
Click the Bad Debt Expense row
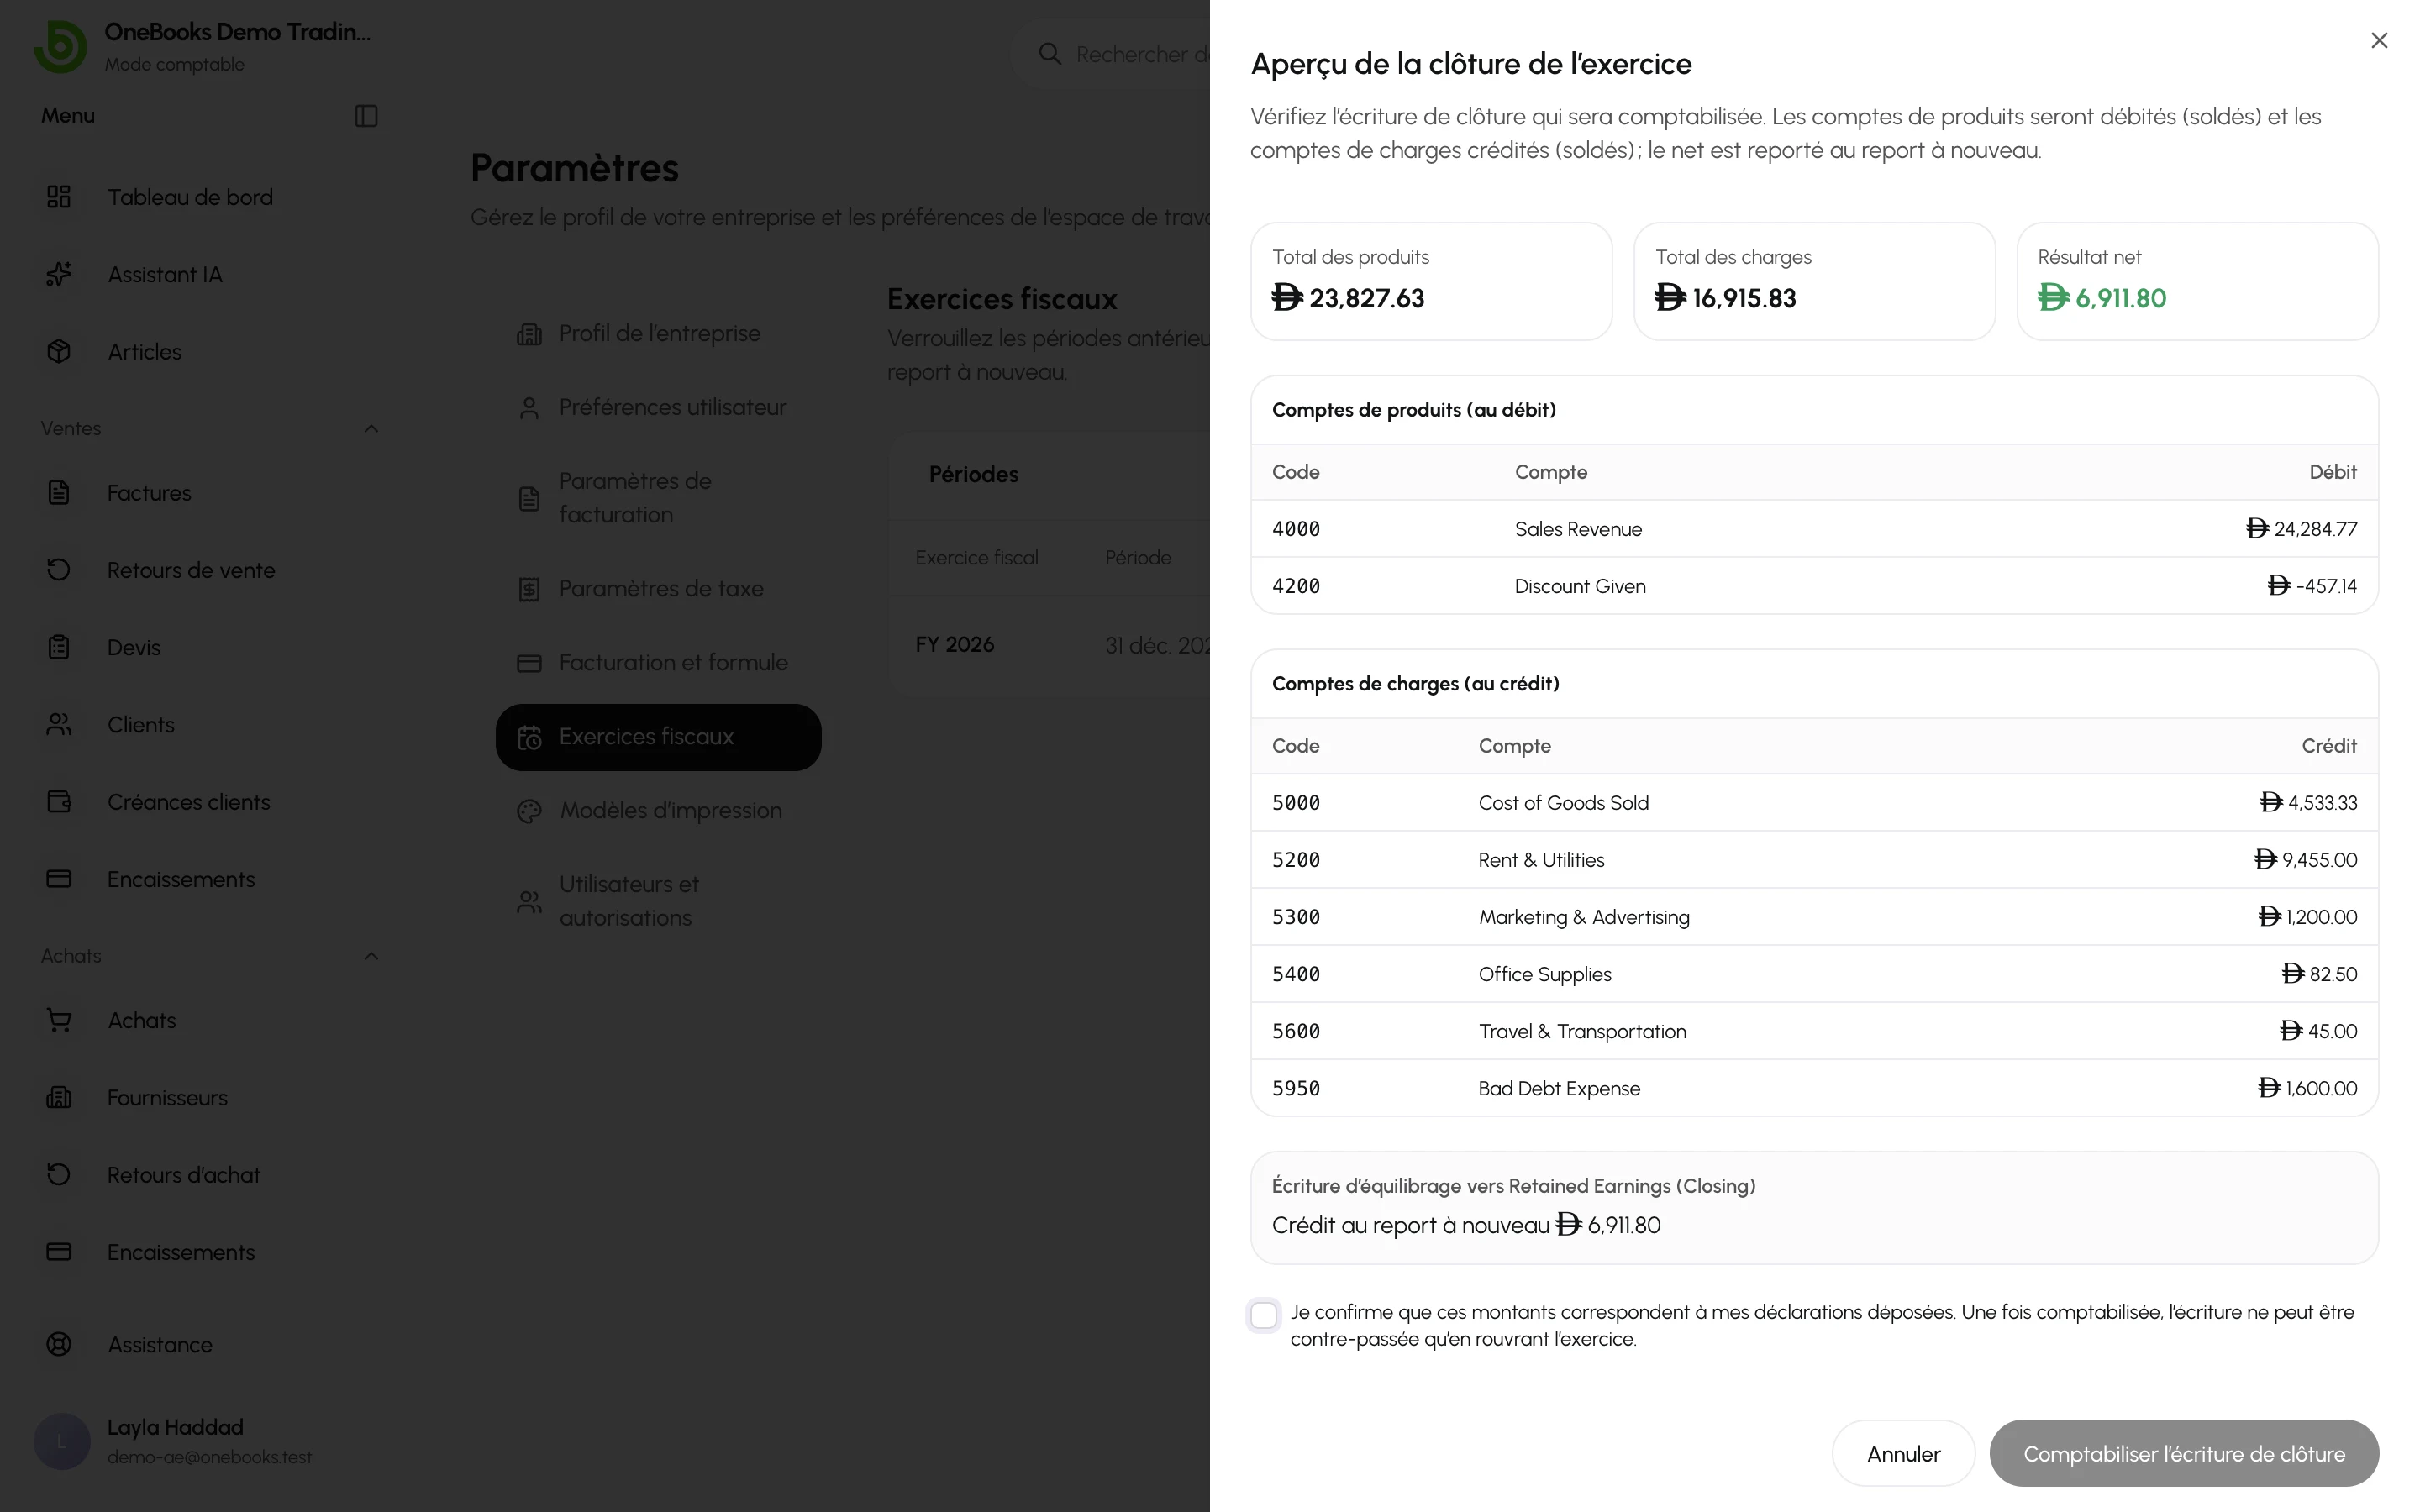(1814, 1088)
